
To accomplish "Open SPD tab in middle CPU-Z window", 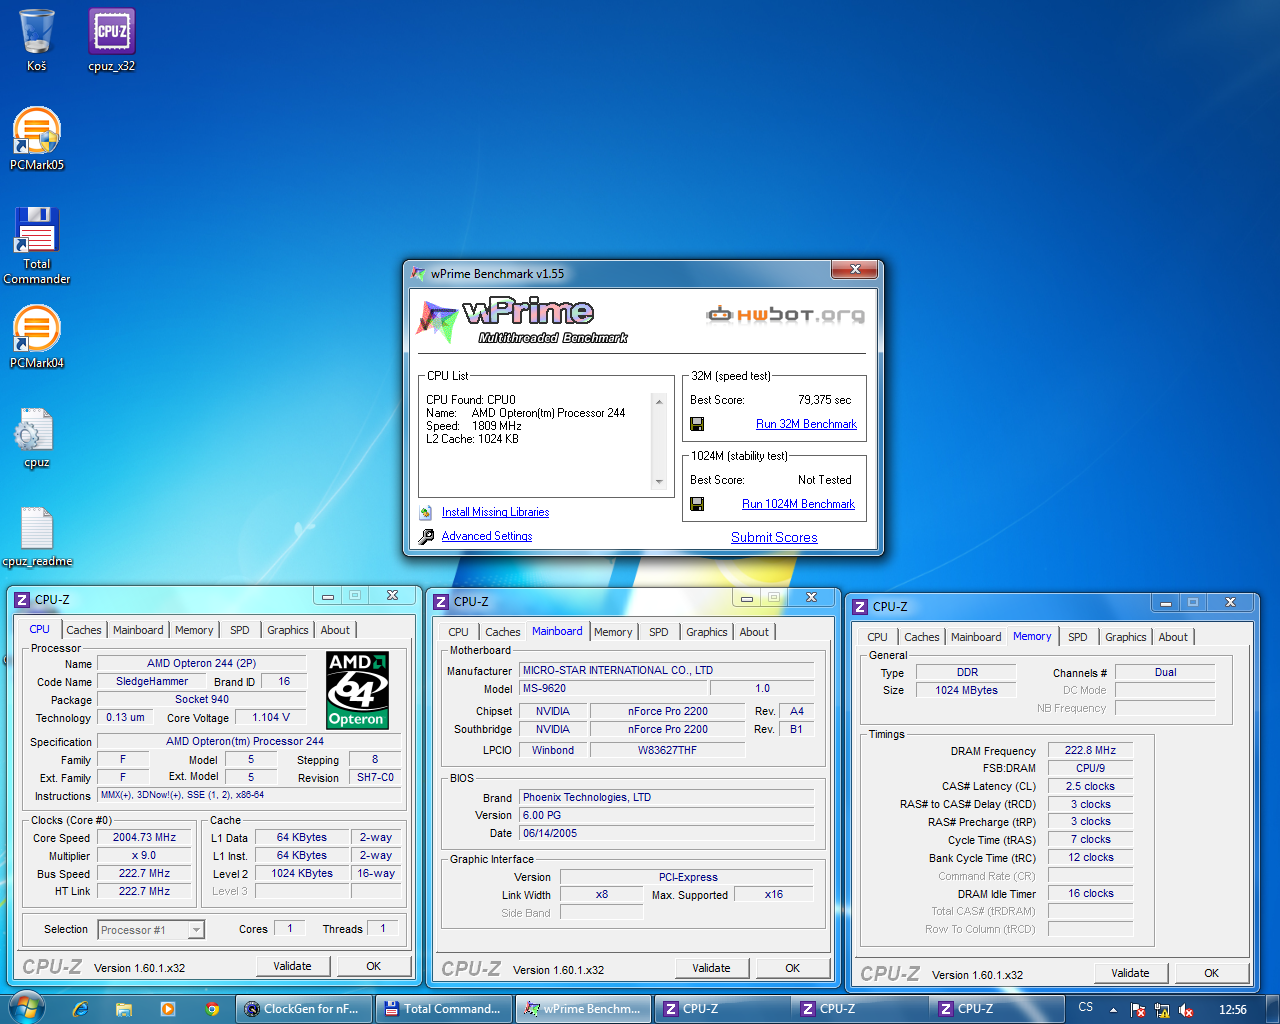I will 658,632.
